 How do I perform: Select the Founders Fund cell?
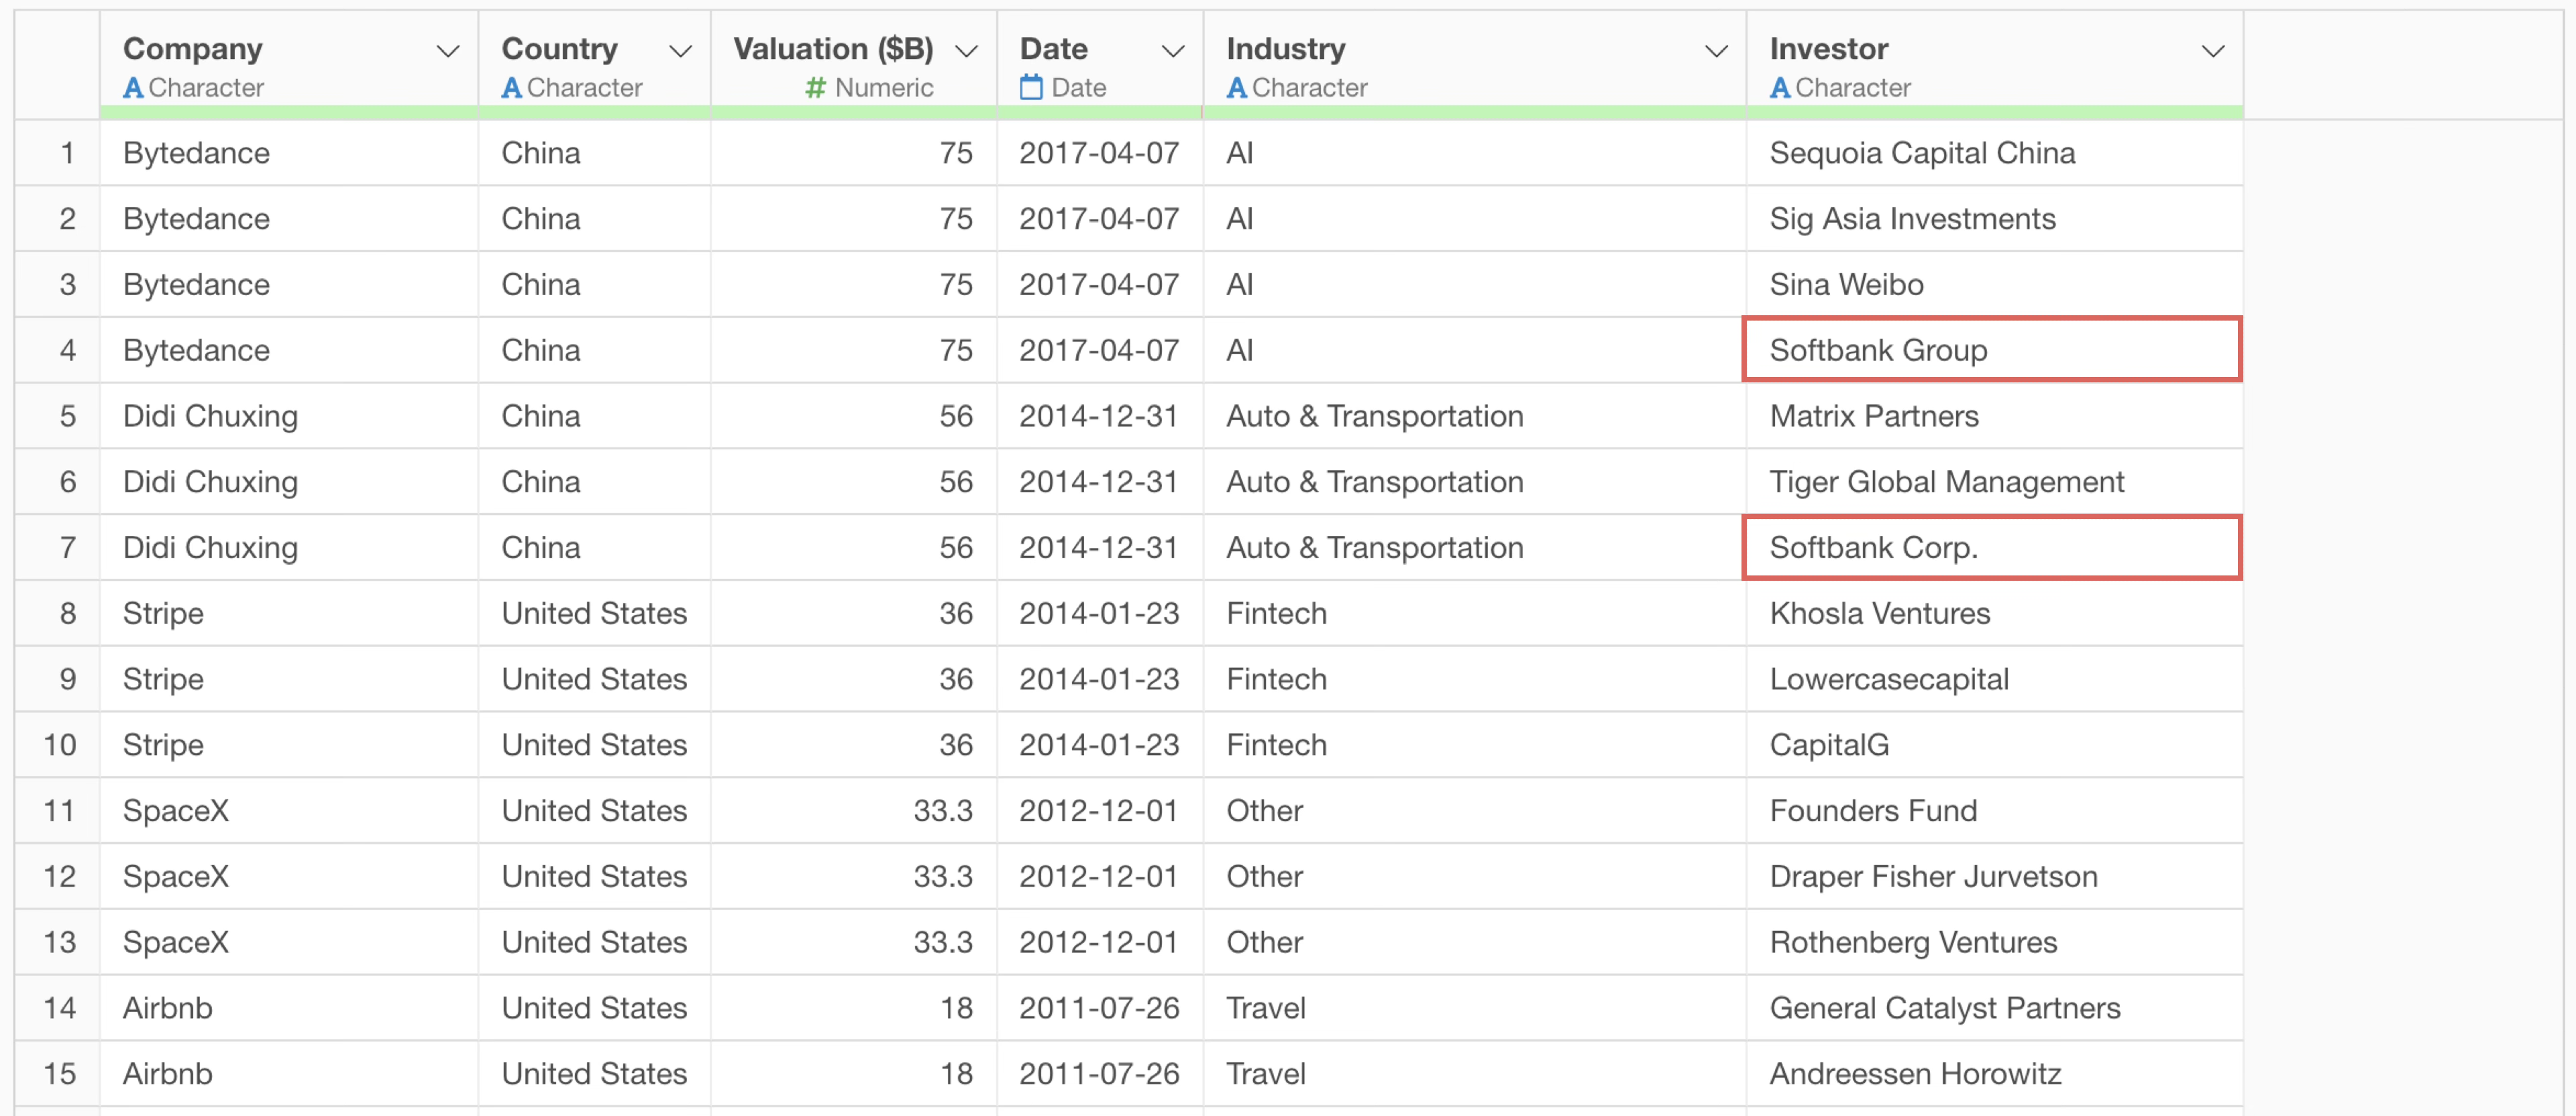1994,810
